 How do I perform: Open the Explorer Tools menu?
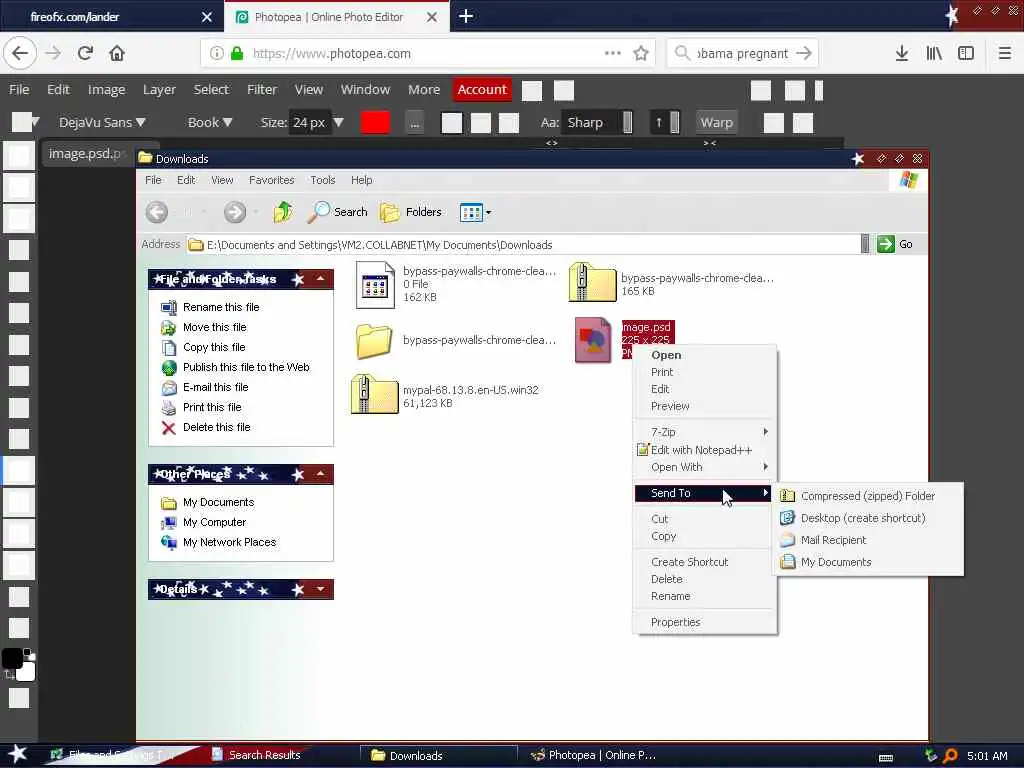pos(323,180)
